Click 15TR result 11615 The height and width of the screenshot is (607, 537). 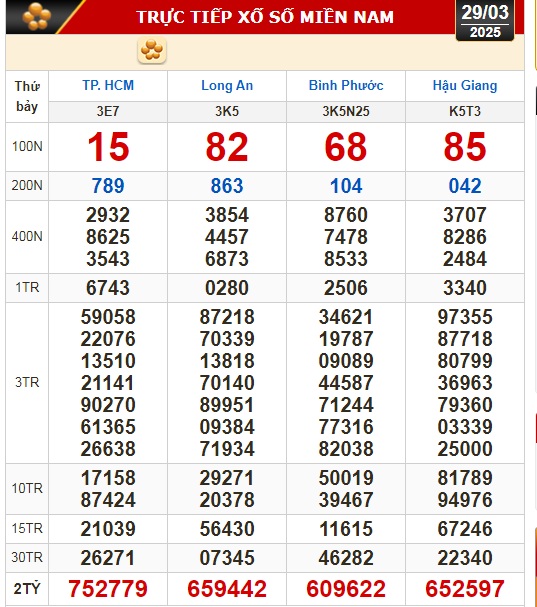[346, 529]
